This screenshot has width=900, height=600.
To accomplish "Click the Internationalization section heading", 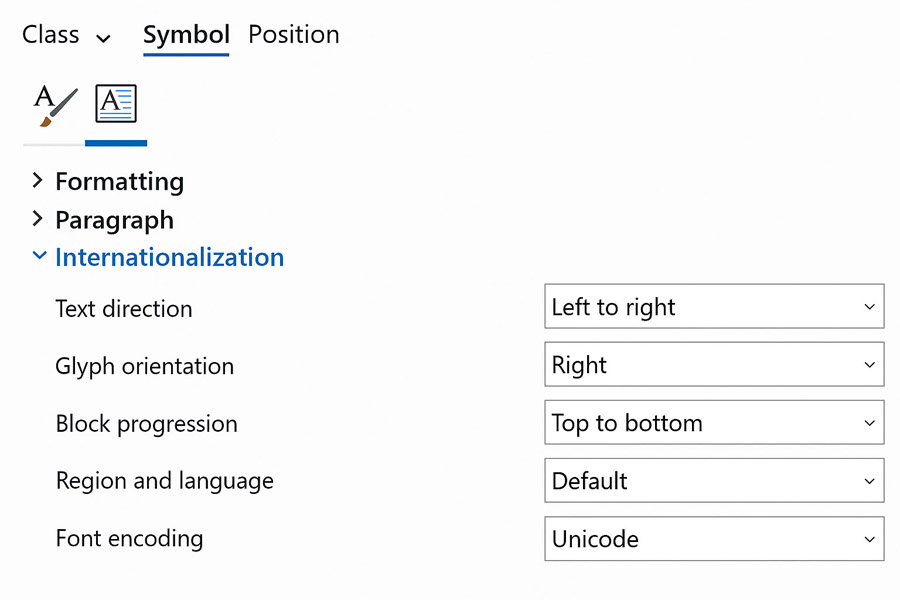I will (169, 257).
